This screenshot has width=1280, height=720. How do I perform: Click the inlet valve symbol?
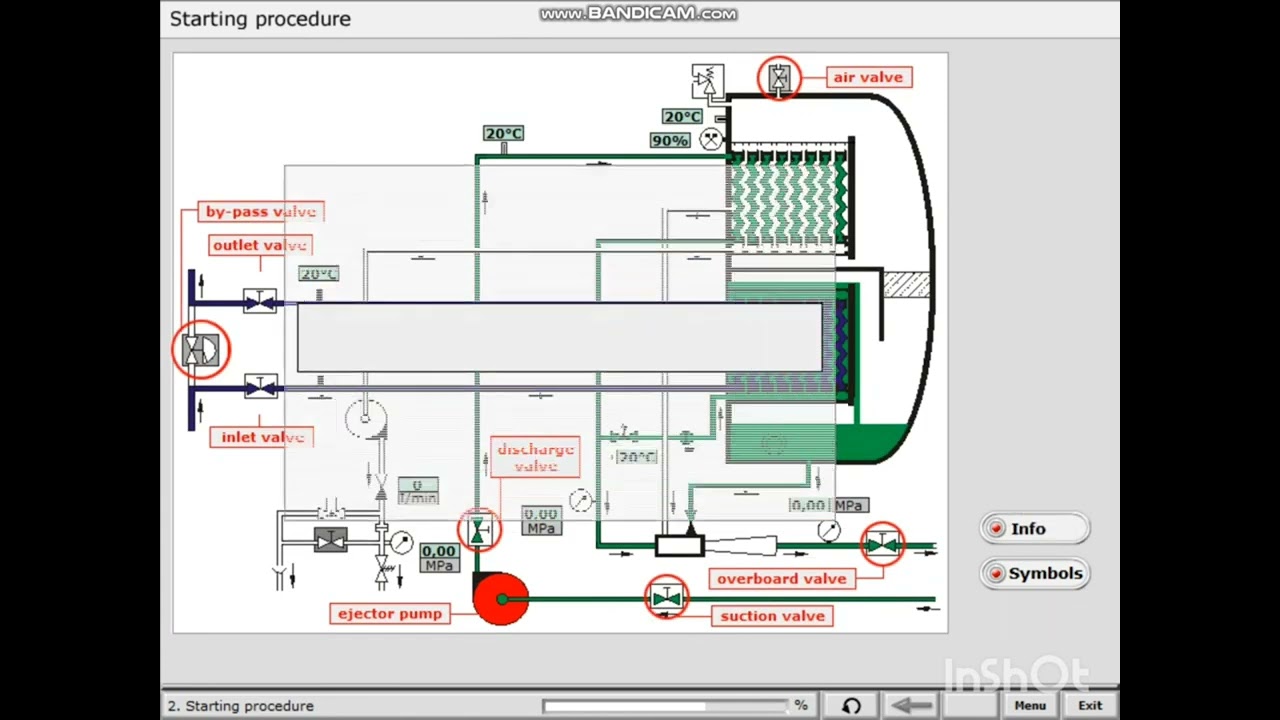260,387
